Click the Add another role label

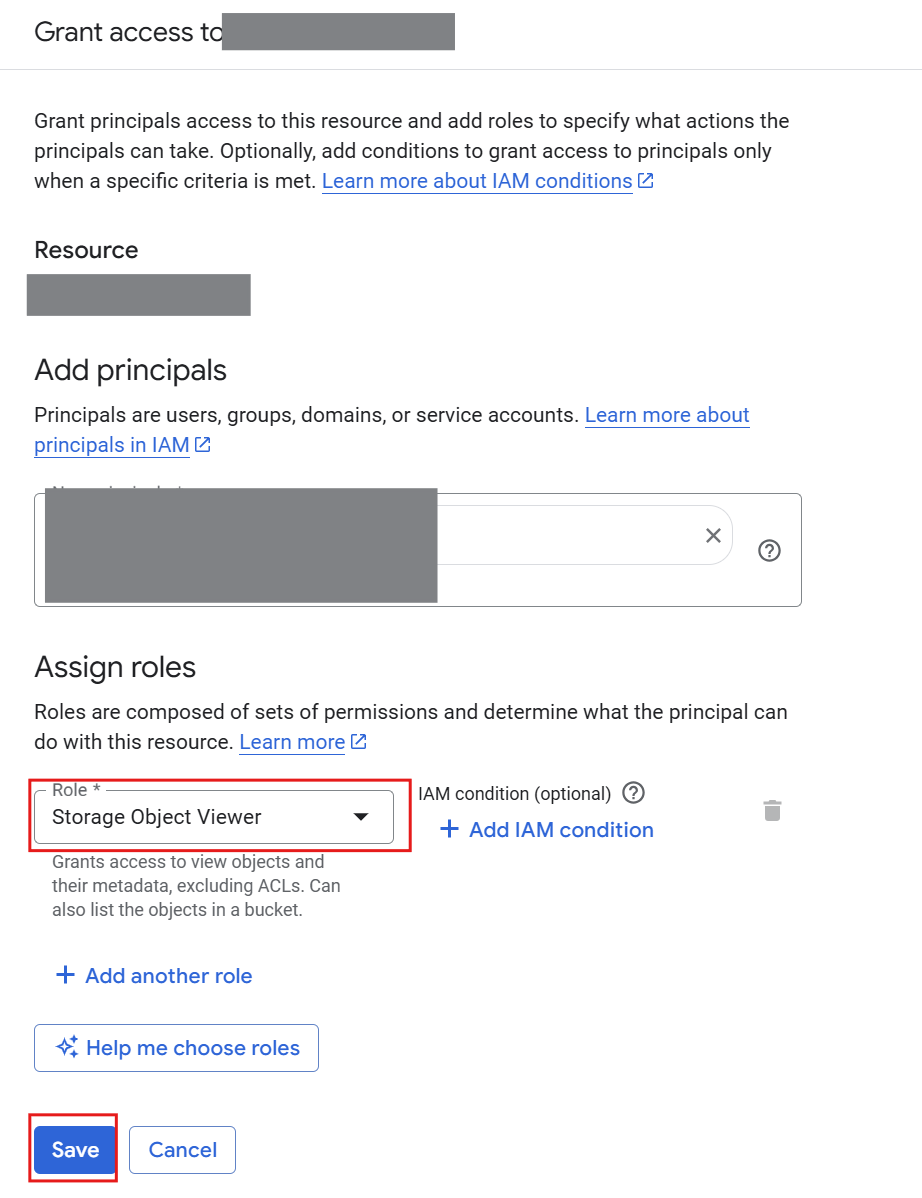(x=168, y=976)
